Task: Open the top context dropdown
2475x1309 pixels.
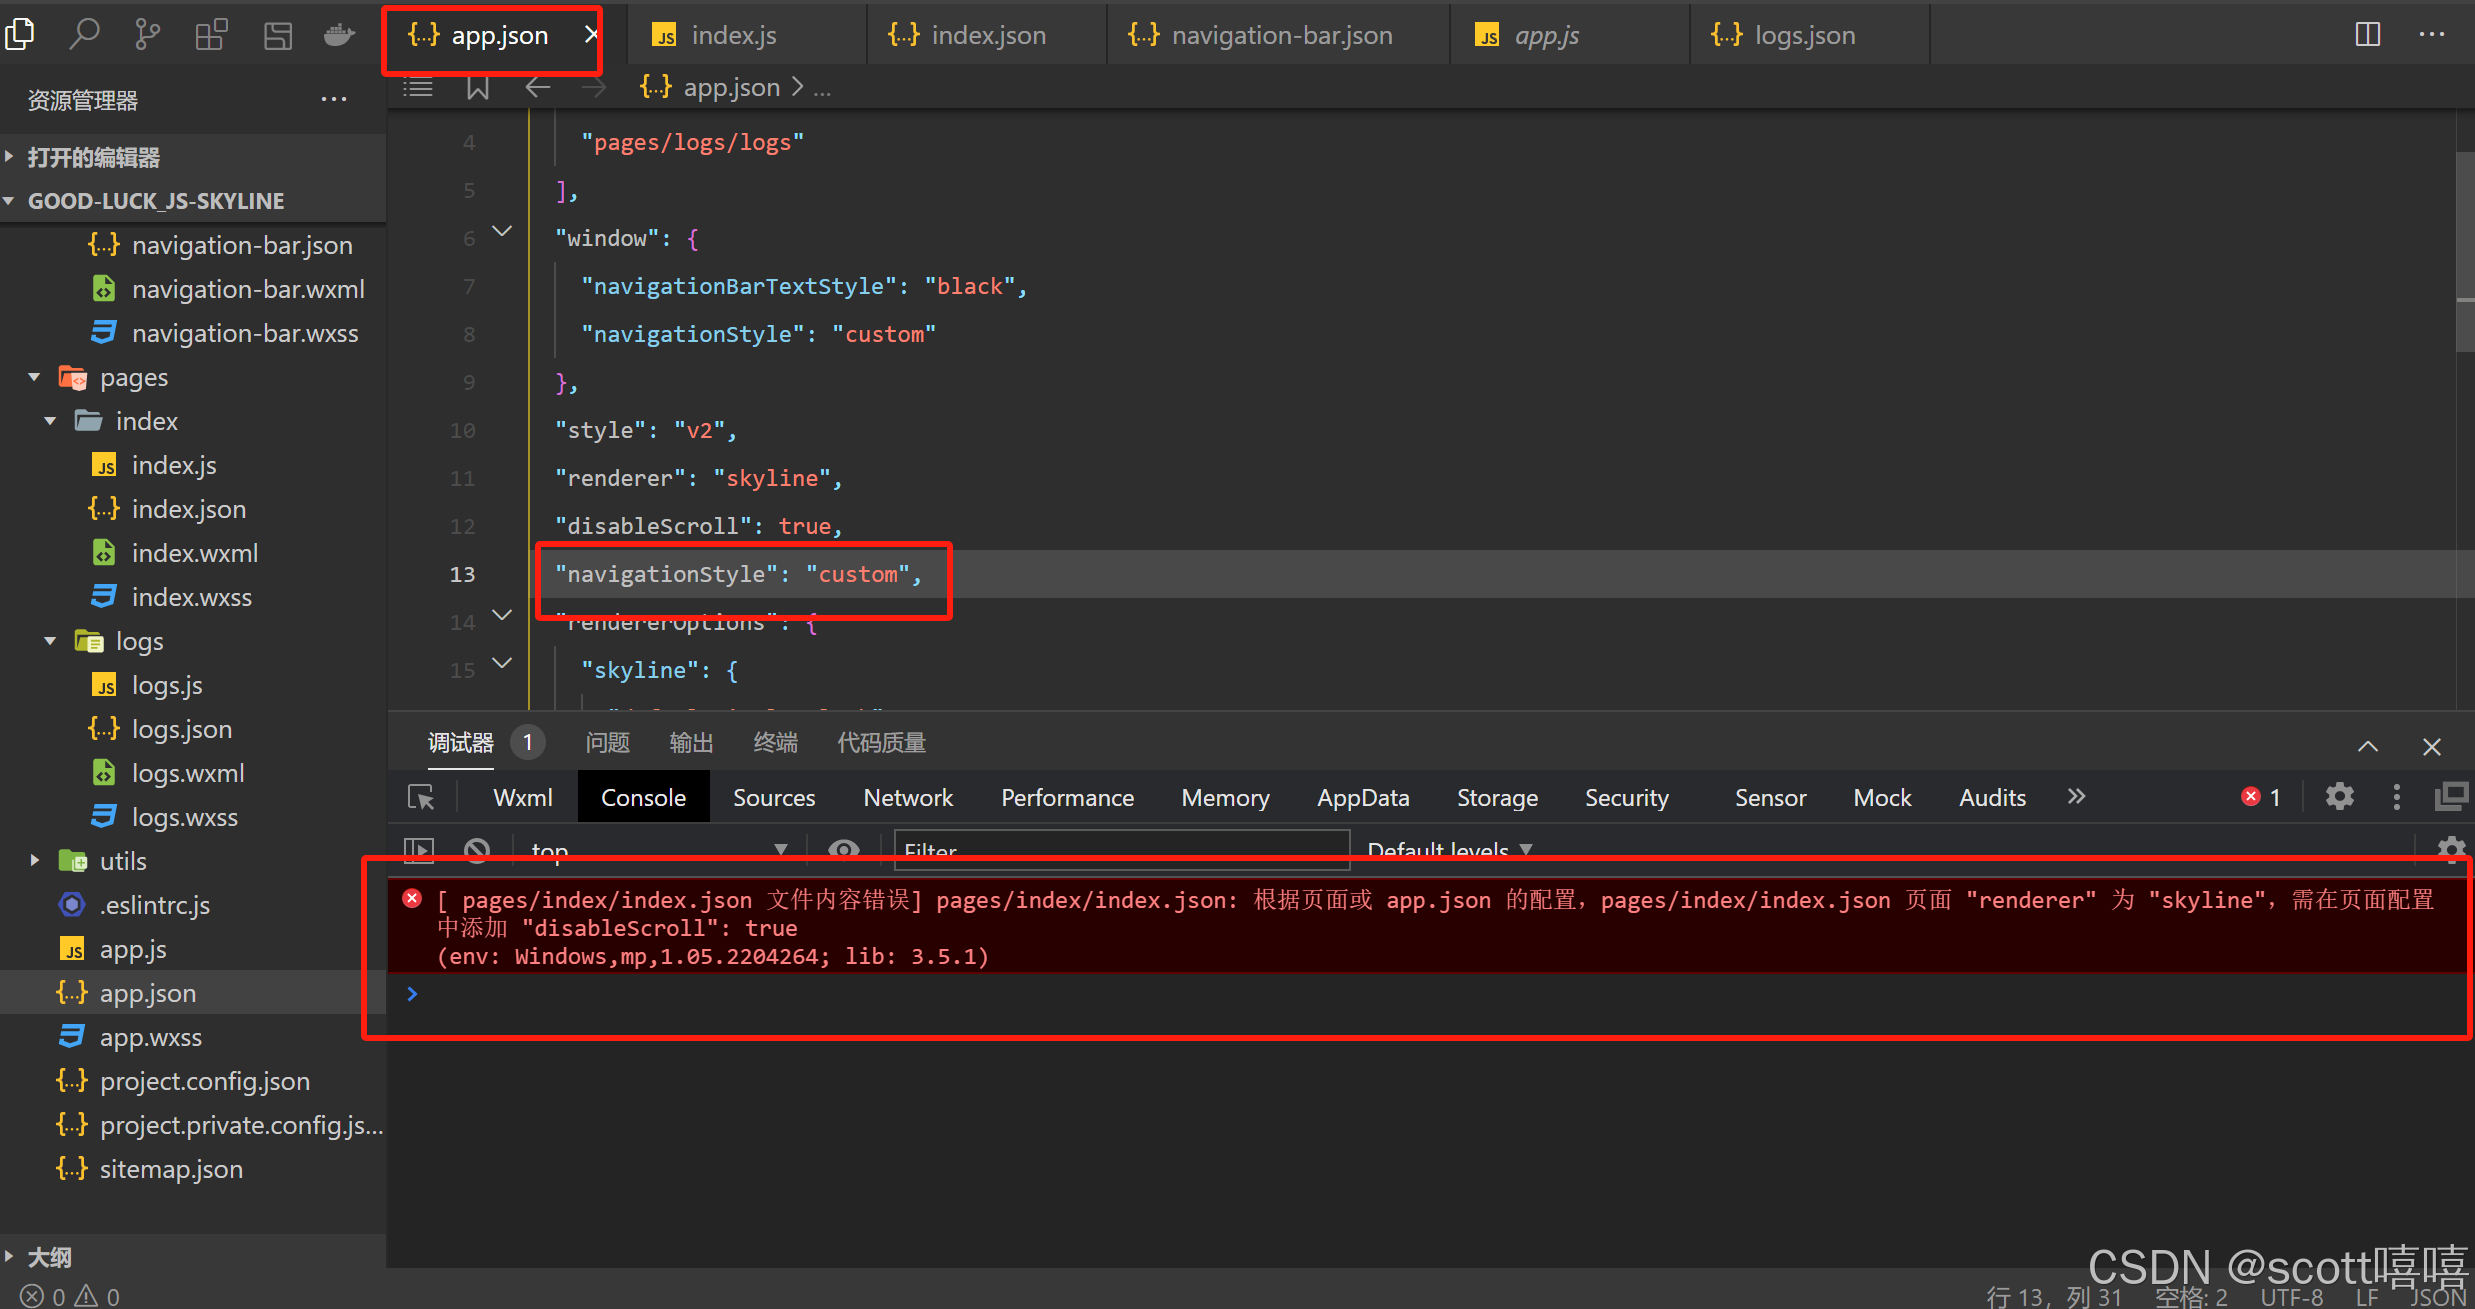Action: pos(659,850)
